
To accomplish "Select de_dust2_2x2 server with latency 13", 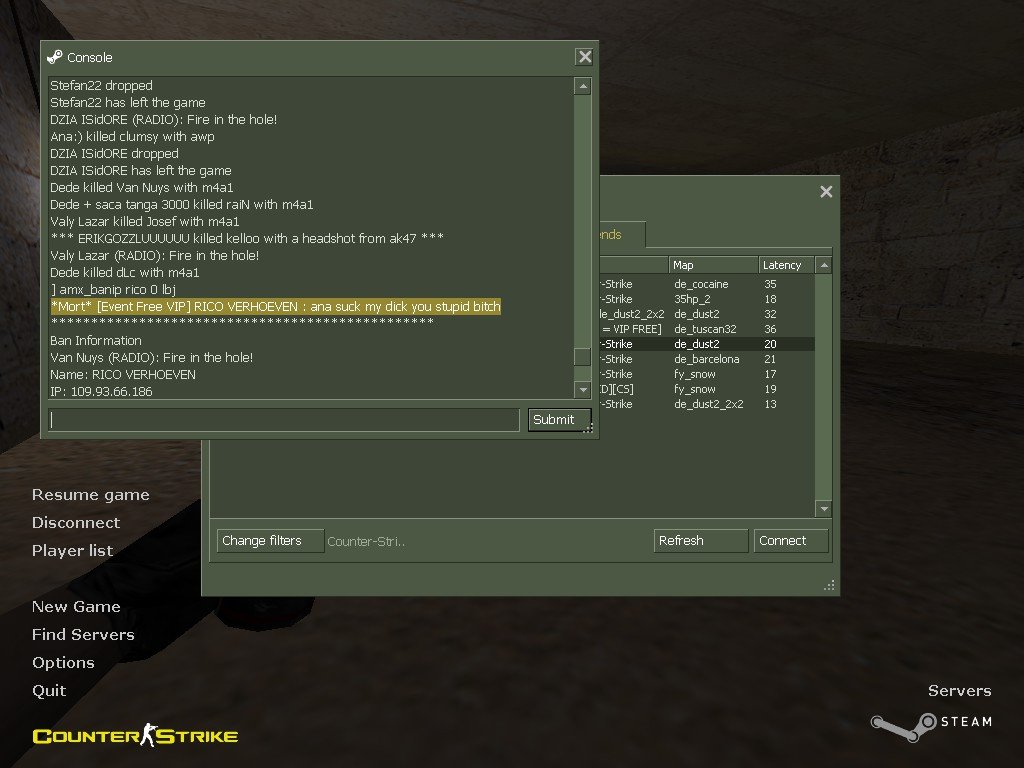I will 707,404.
